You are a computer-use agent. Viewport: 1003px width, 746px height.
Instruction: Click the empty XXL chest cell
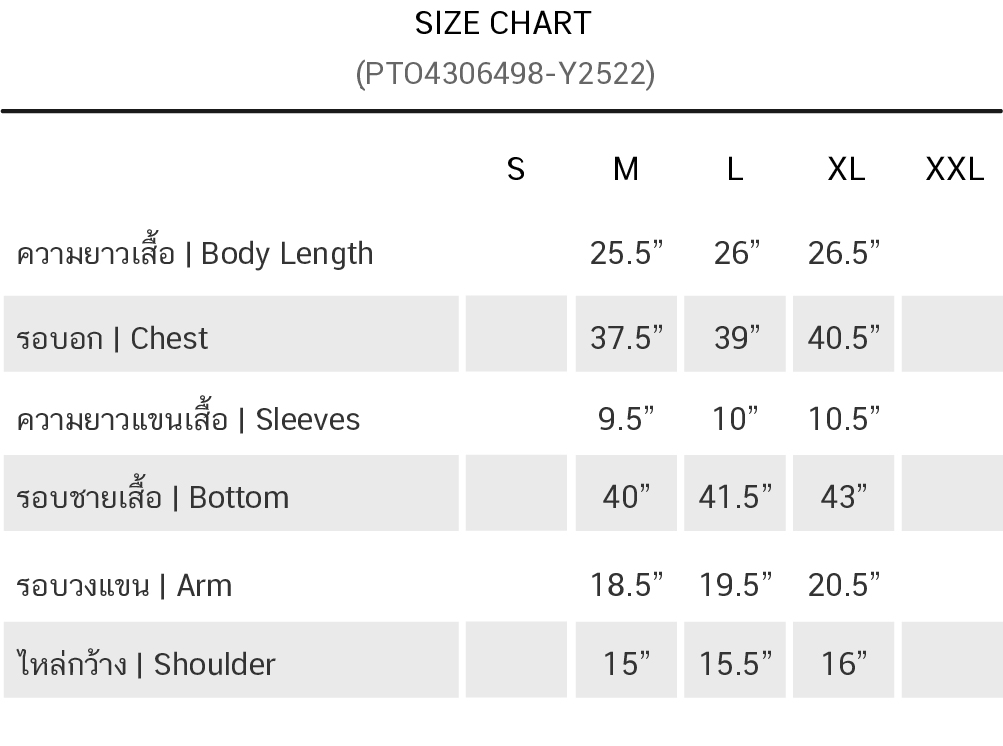coord(951,335)
